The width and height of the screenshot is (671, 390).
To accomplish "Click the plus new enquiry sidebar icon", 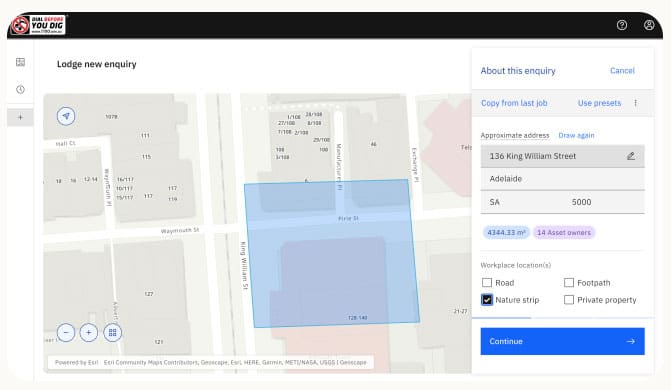I will click(20, 117).
